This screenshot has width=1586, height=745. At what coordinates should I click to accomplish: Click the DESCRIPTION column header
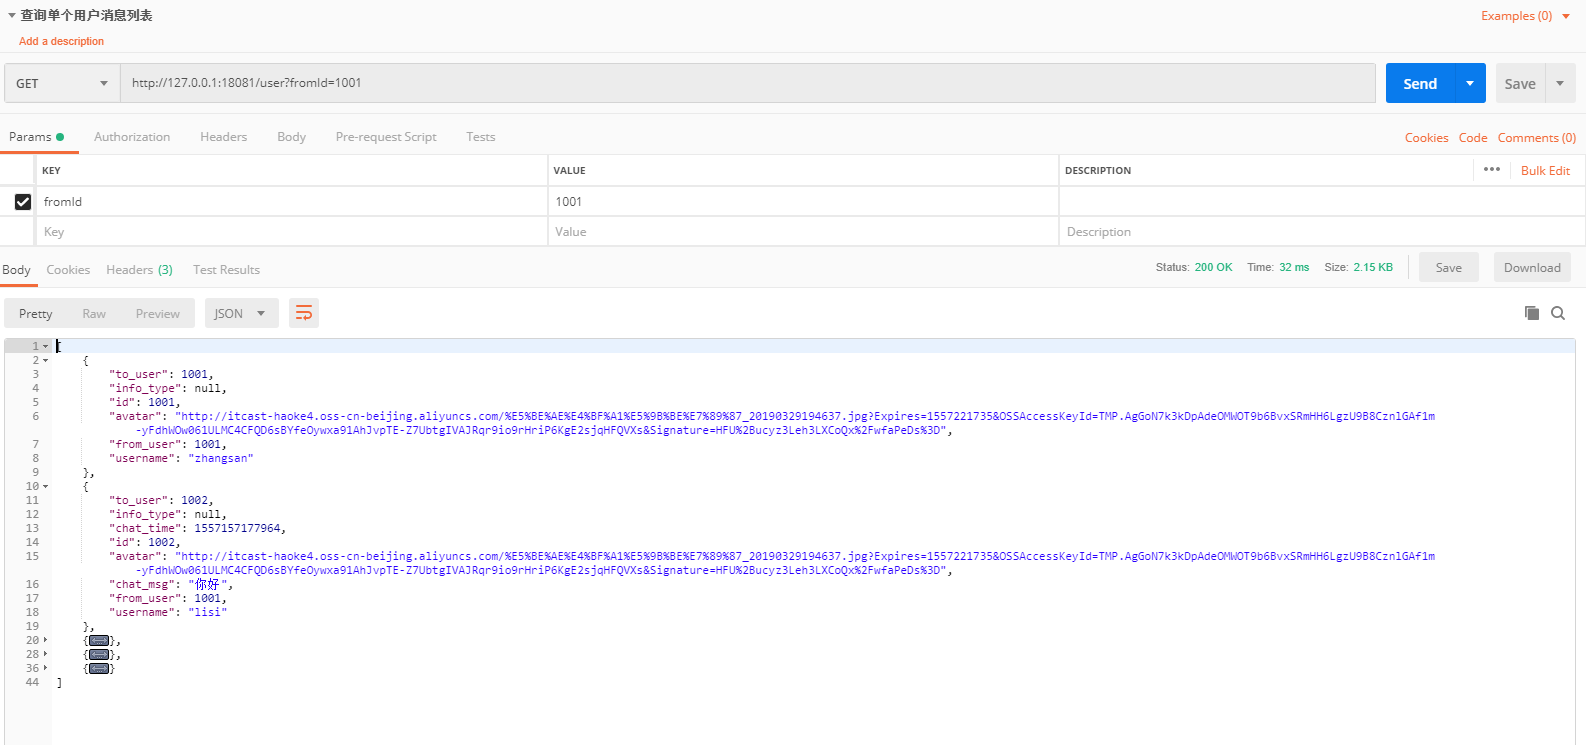pyautogui.click(x=1098, y=171)
